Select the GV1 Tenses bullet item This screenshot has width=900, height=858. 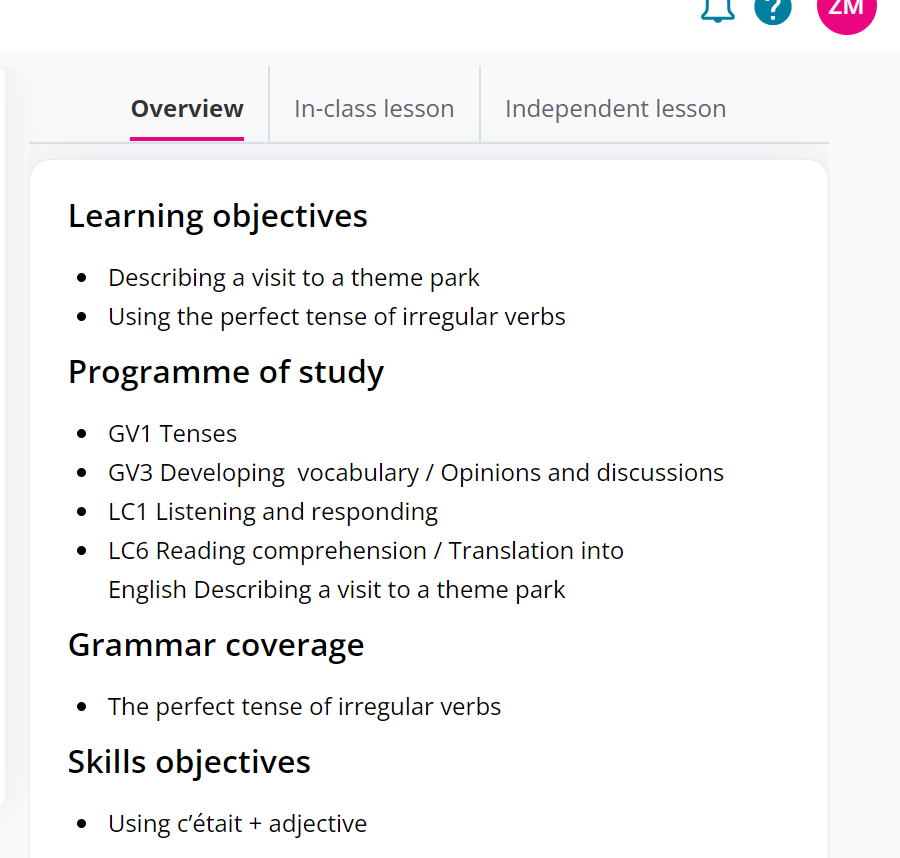click(172, 433)
